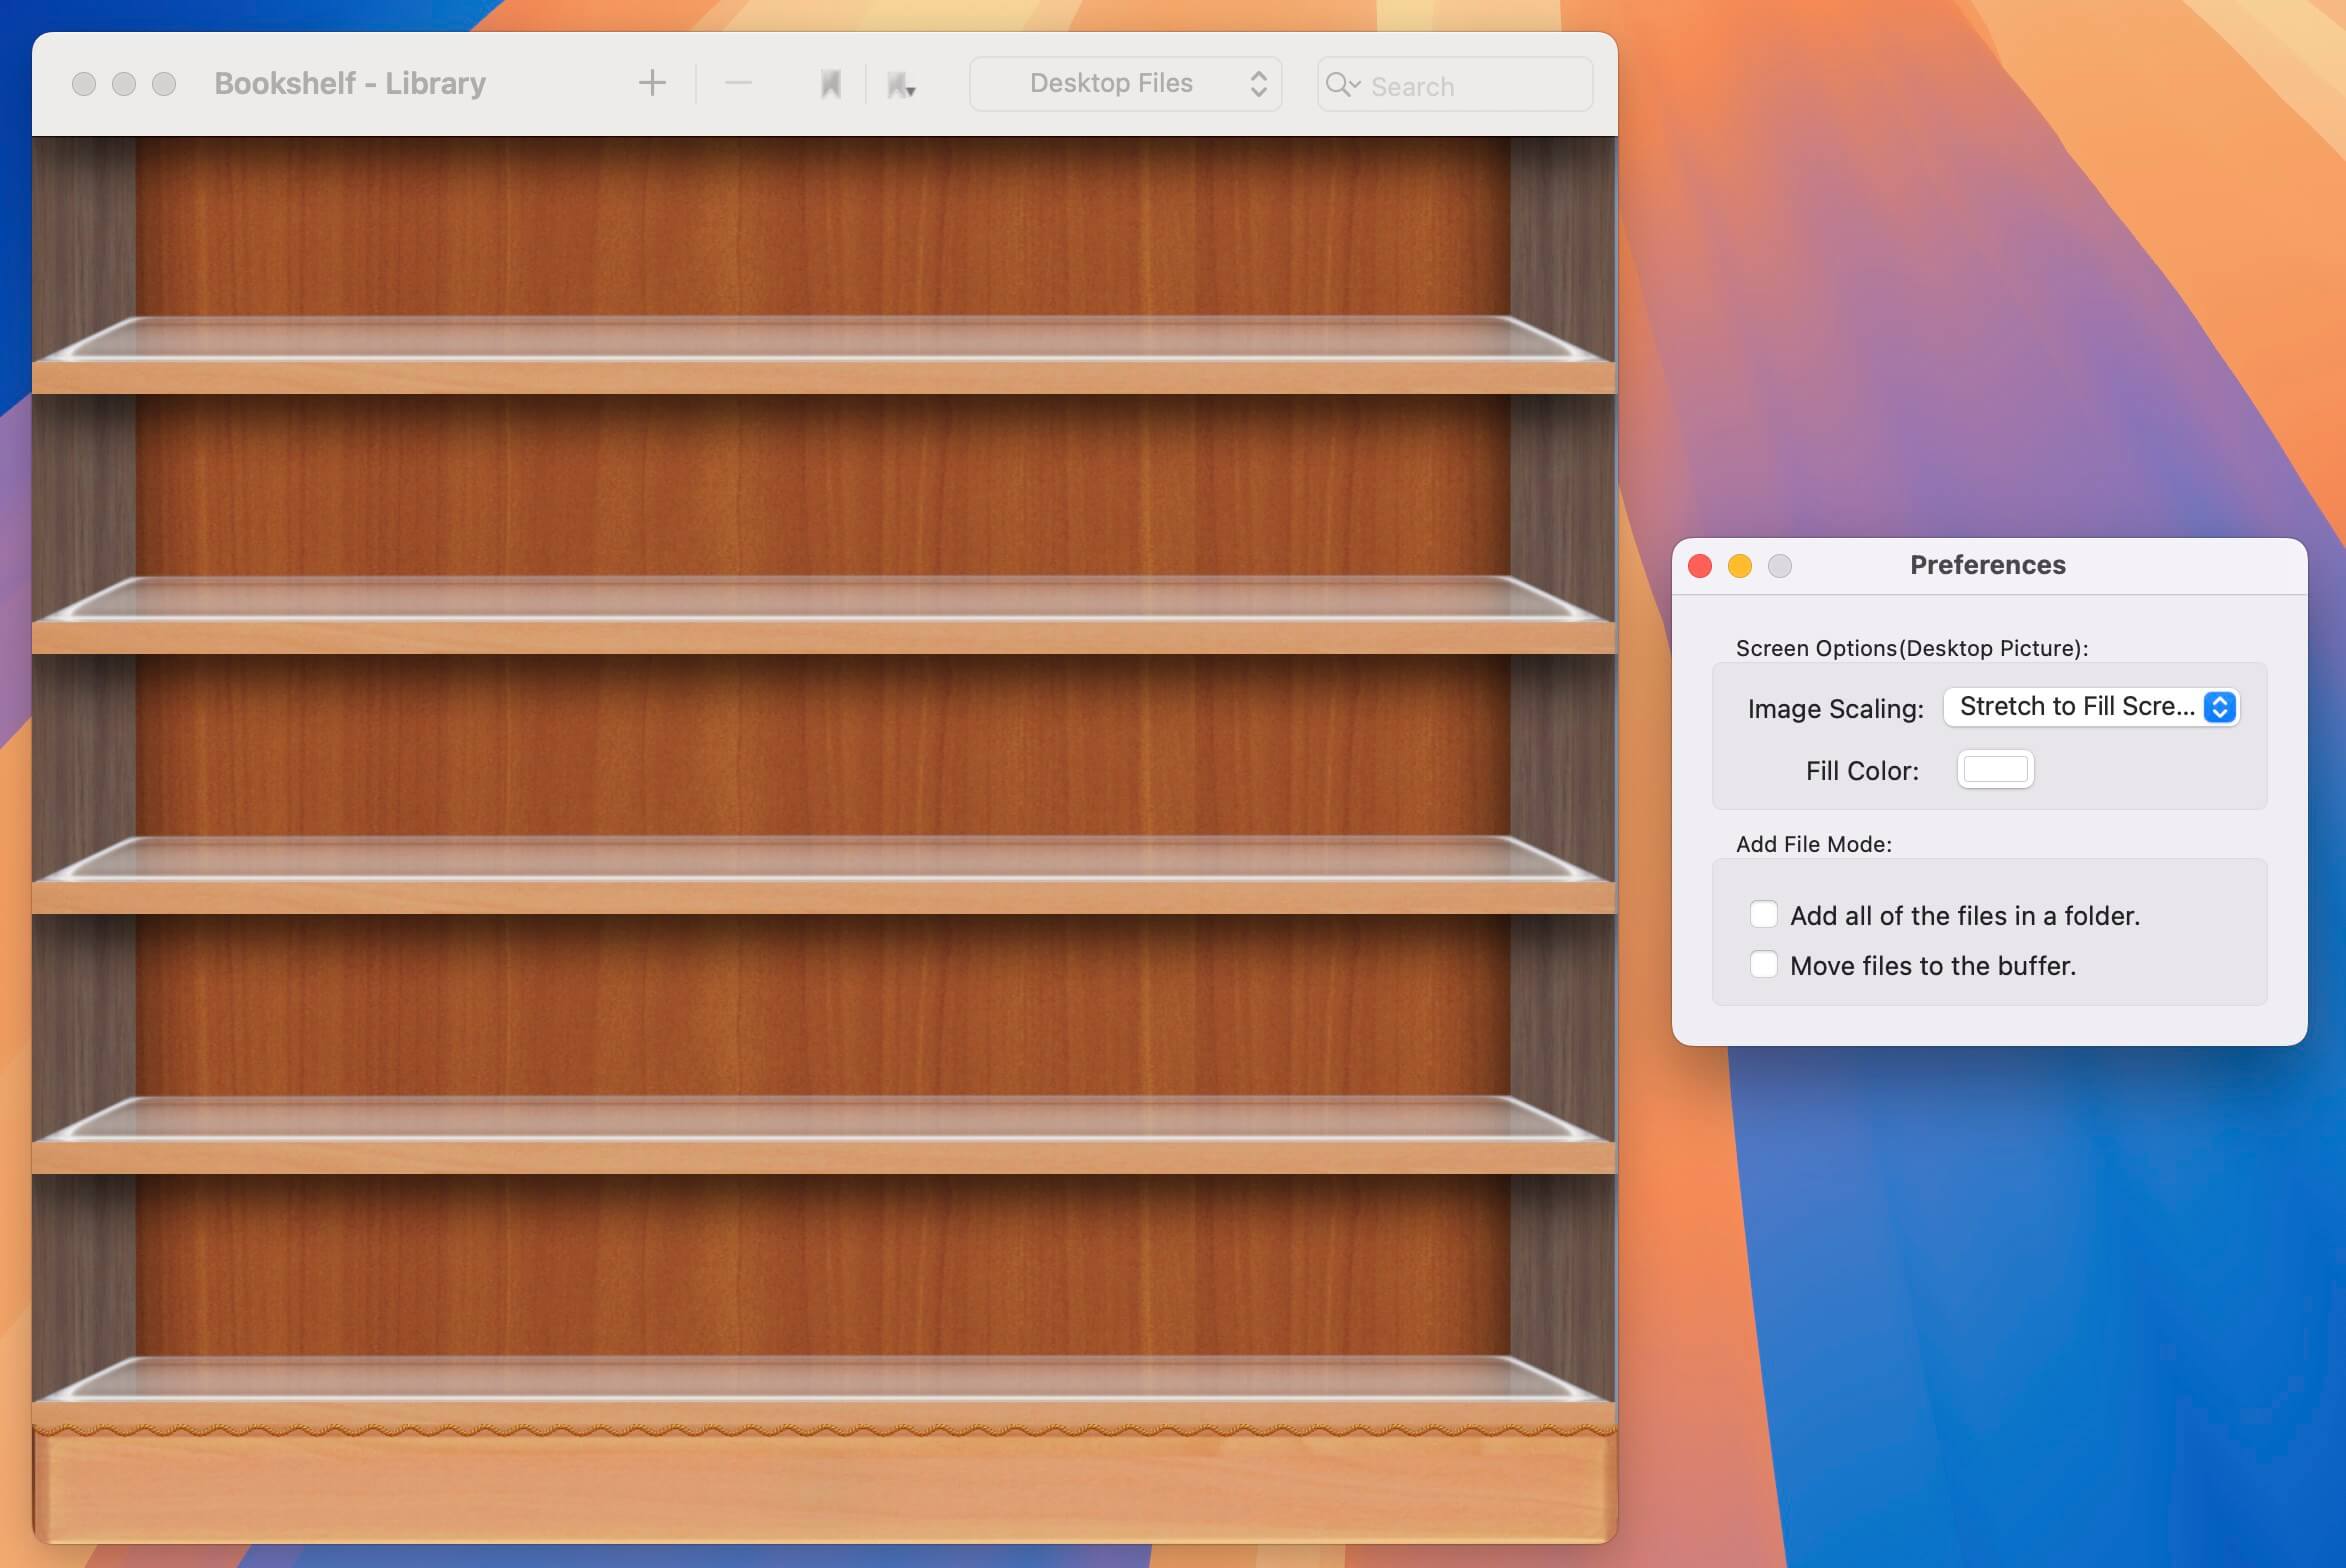Click the Add File Mode heading
Image resolution: width=2346 pixels, height=1568 pixels.
point(1814,844)
